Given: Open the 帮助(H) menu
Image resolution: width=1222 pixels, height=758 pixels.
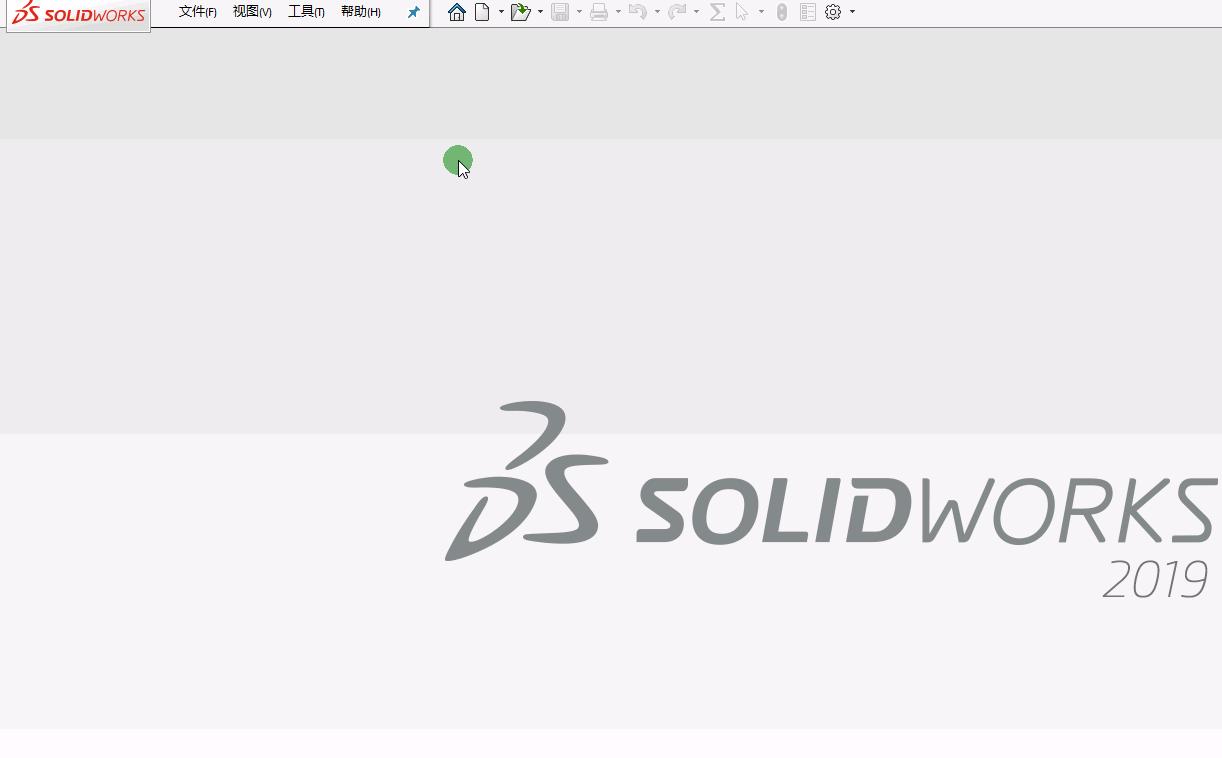Looking at the screenshot, I should (x=360, y=12).
